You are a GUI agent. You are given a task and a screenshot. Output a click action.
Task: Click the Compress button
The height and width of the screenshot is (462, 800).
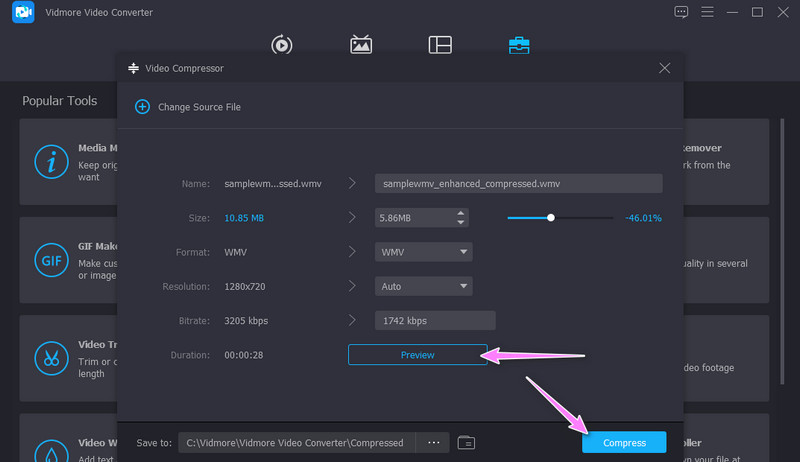624,442
